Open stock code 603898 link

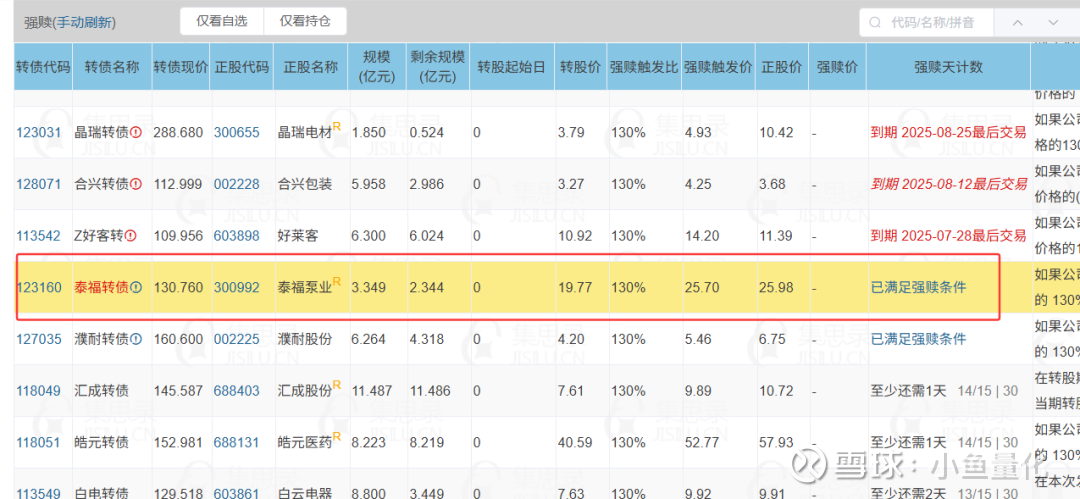(237, 236)
